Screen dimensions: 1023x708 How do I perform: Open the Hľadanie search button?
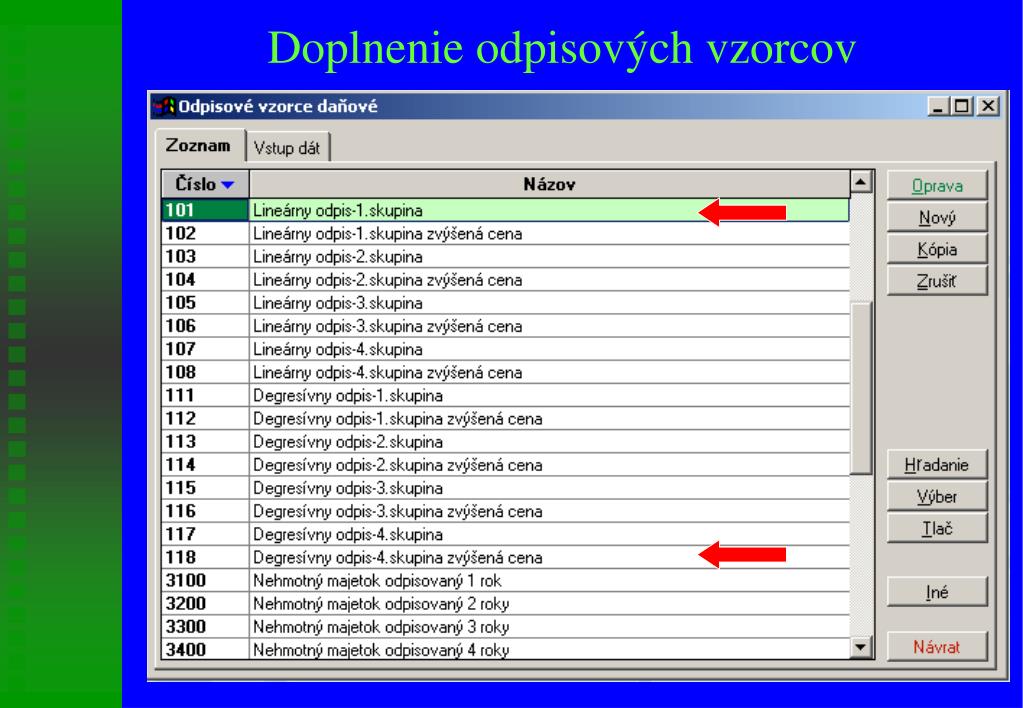(937, 465)
